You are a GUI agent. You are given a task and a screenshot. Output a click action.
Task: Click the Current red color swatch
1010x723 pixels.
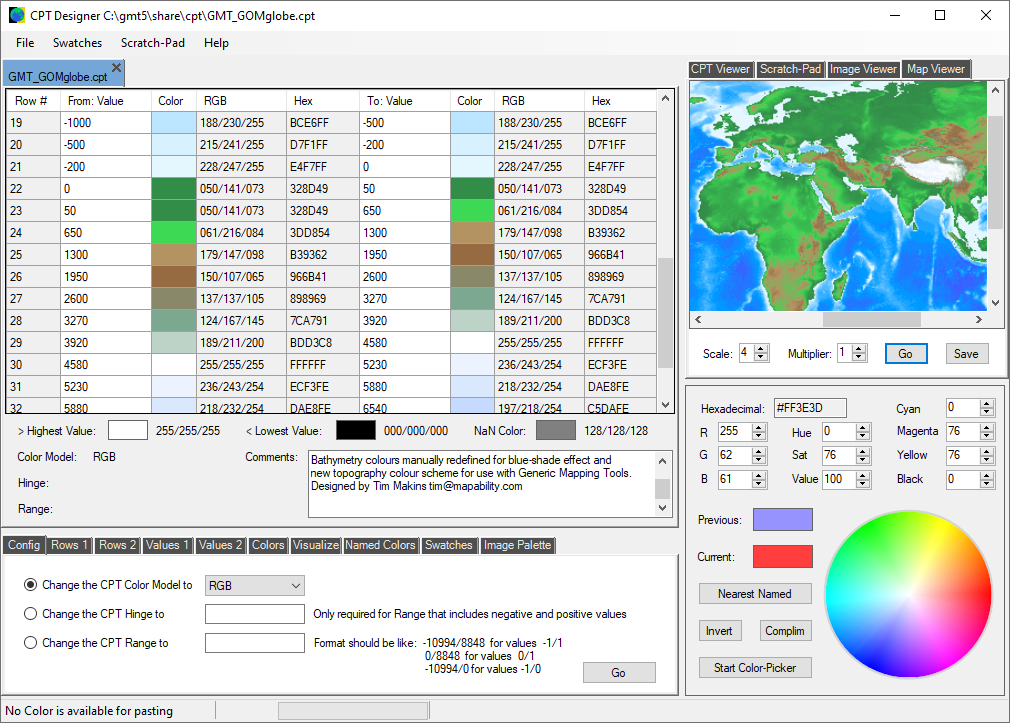[x=783, y=556]
